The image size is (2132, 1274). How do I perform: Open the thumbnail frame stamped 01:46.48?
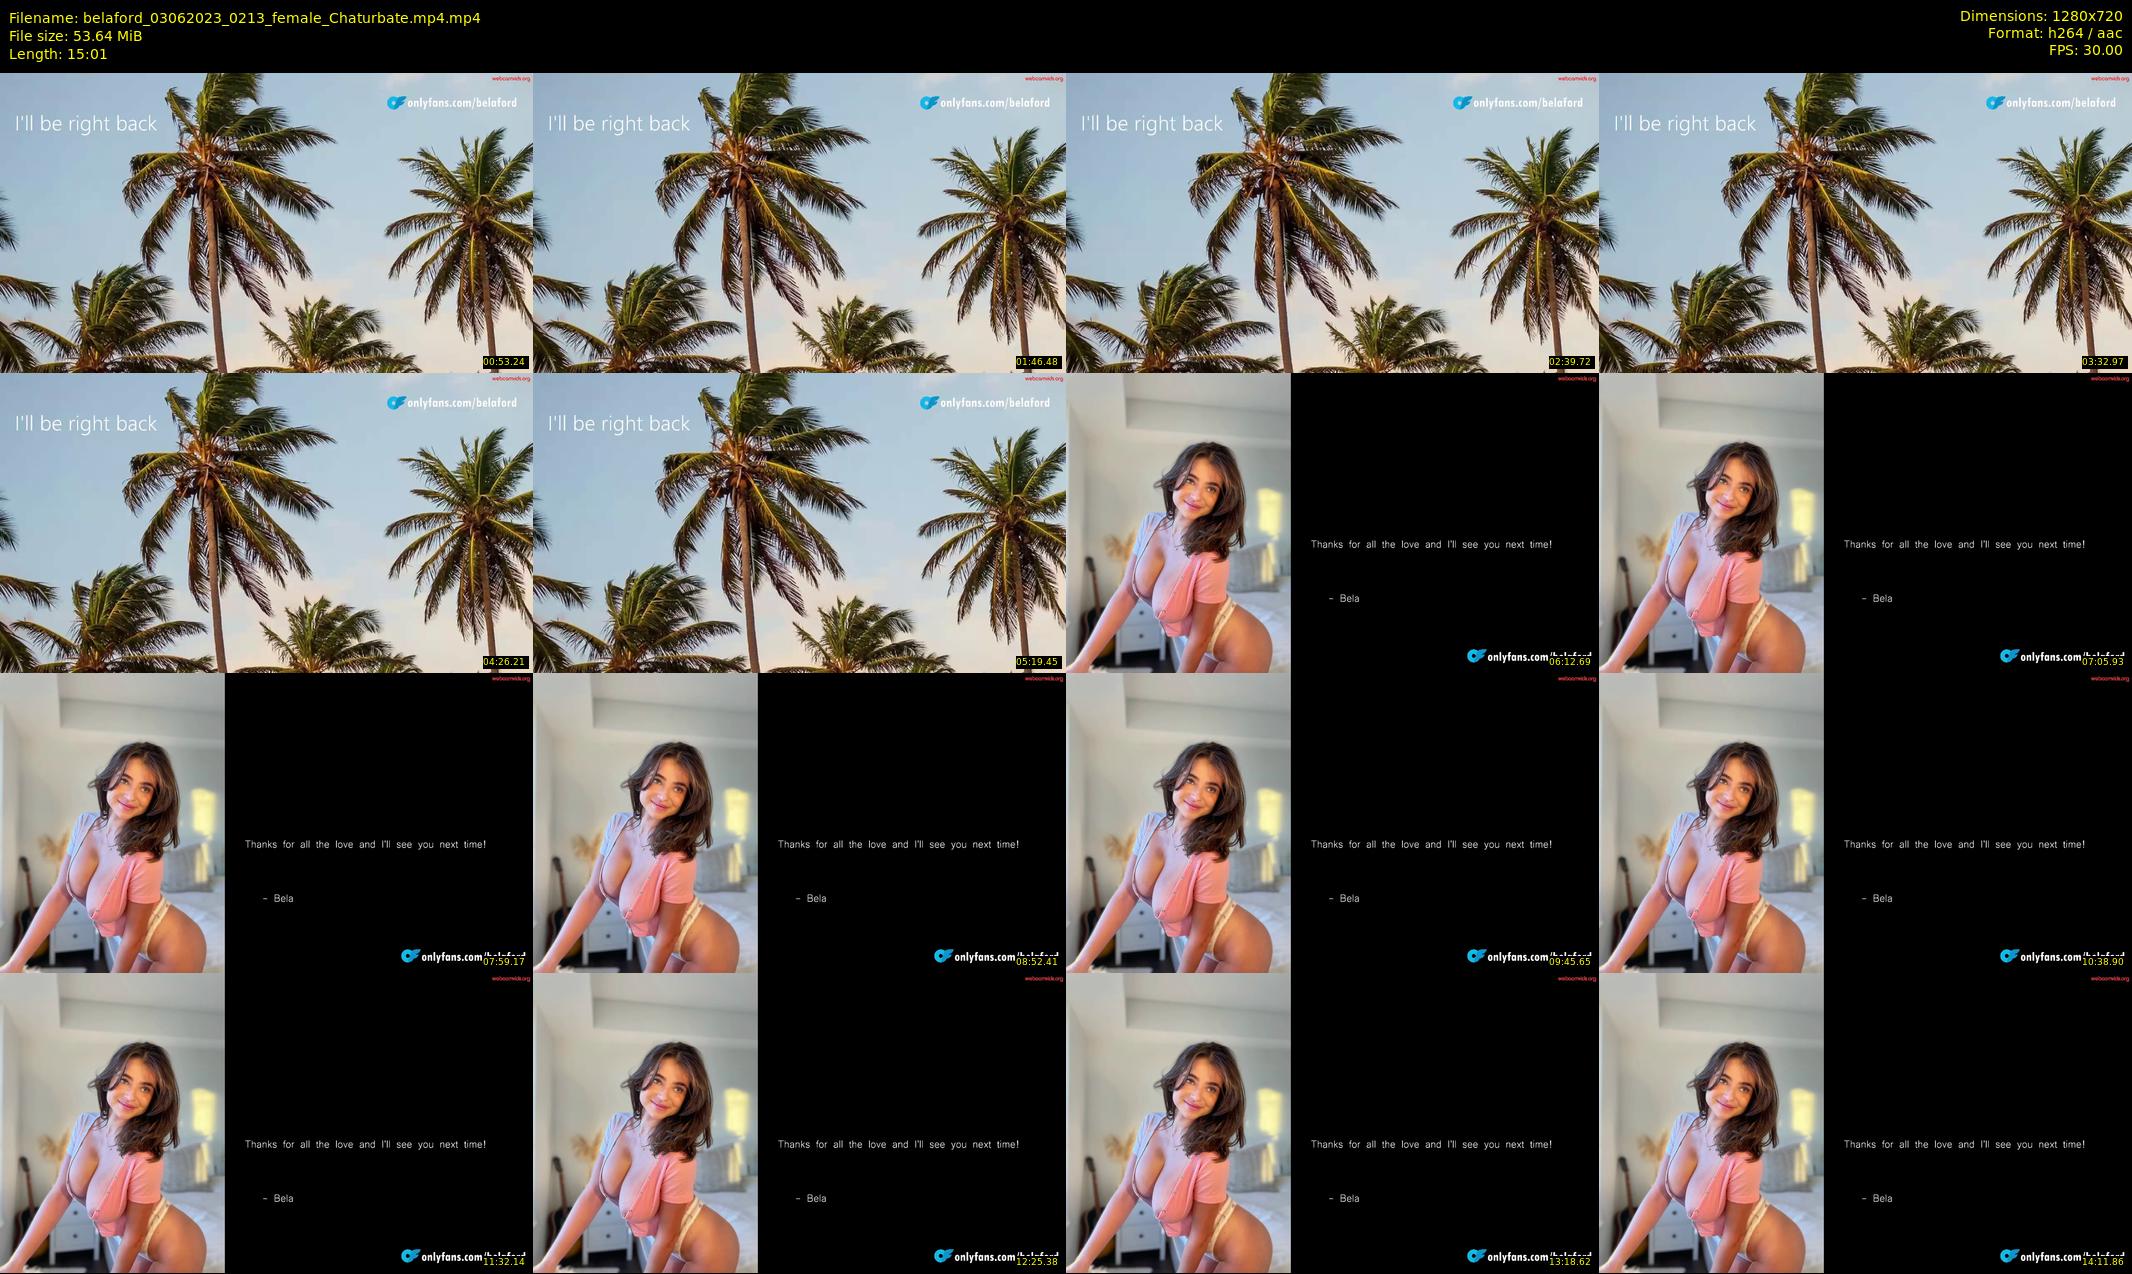(799, 222)
